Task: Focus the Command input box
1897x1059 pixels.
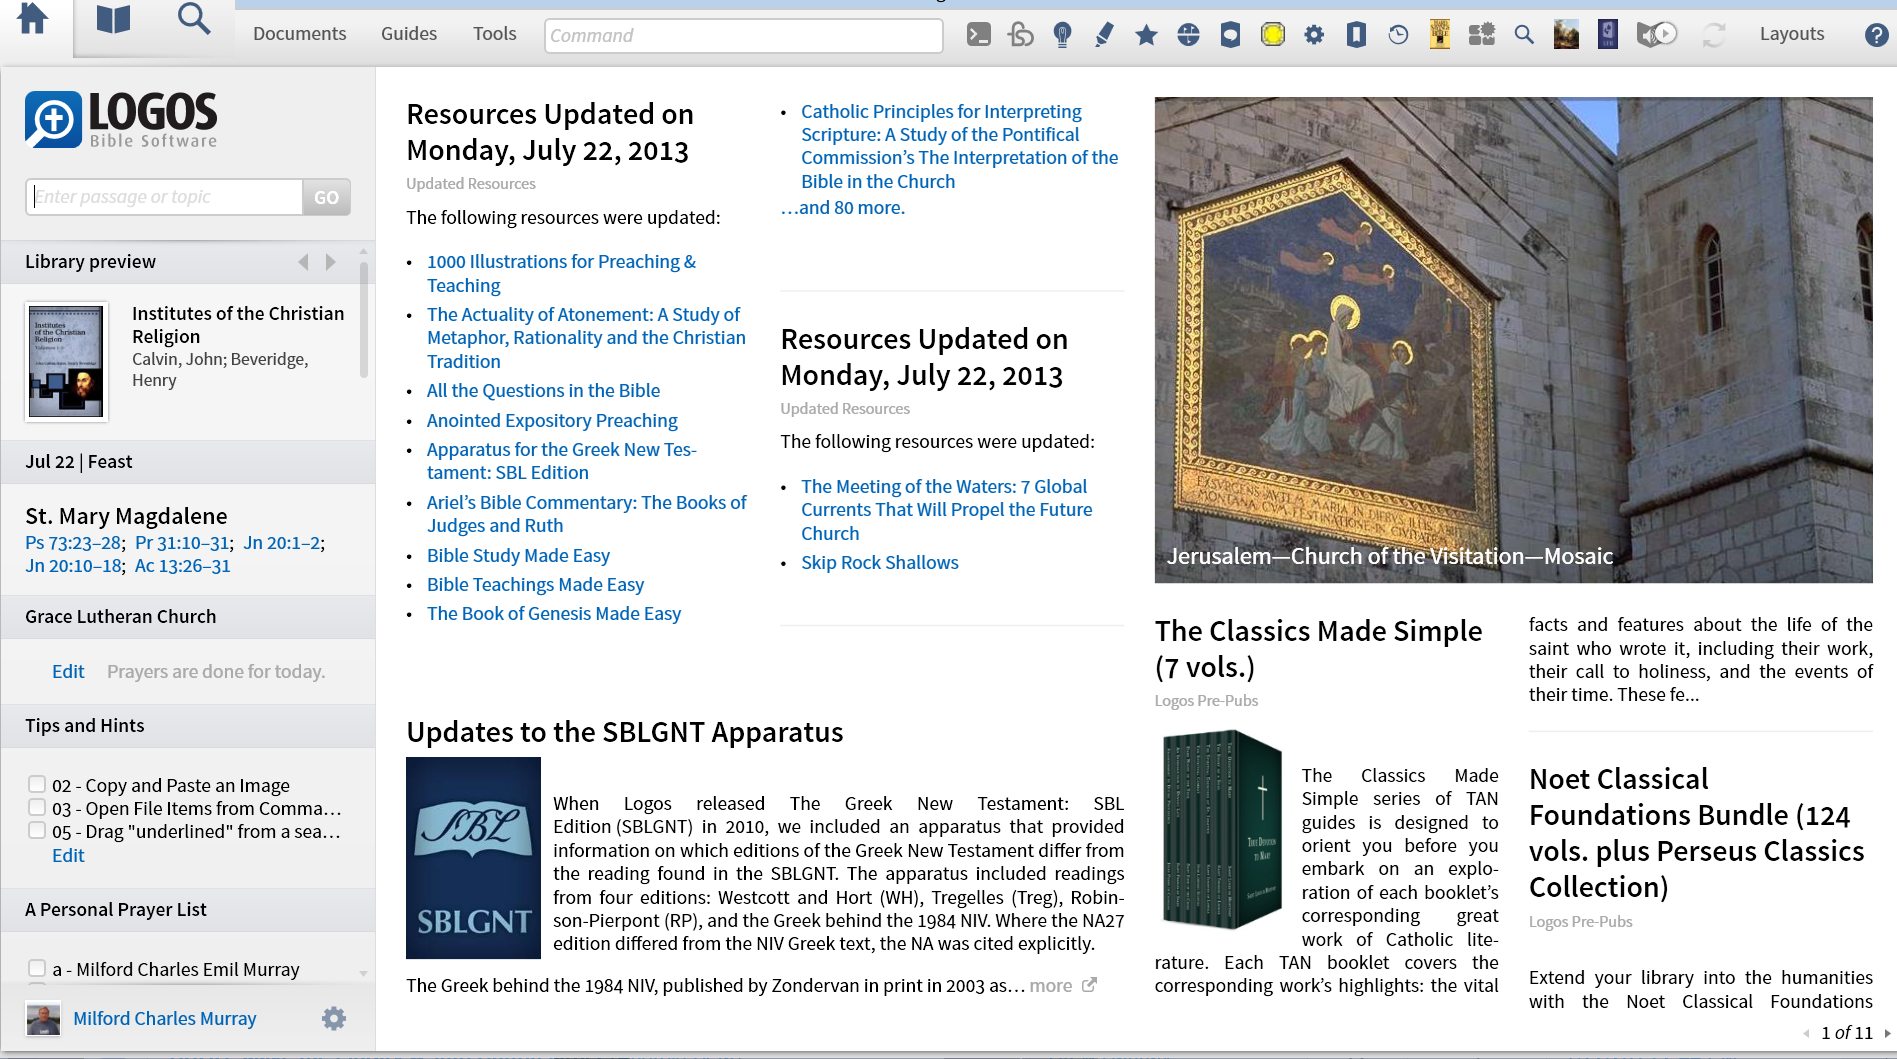Action: (743, 35)
